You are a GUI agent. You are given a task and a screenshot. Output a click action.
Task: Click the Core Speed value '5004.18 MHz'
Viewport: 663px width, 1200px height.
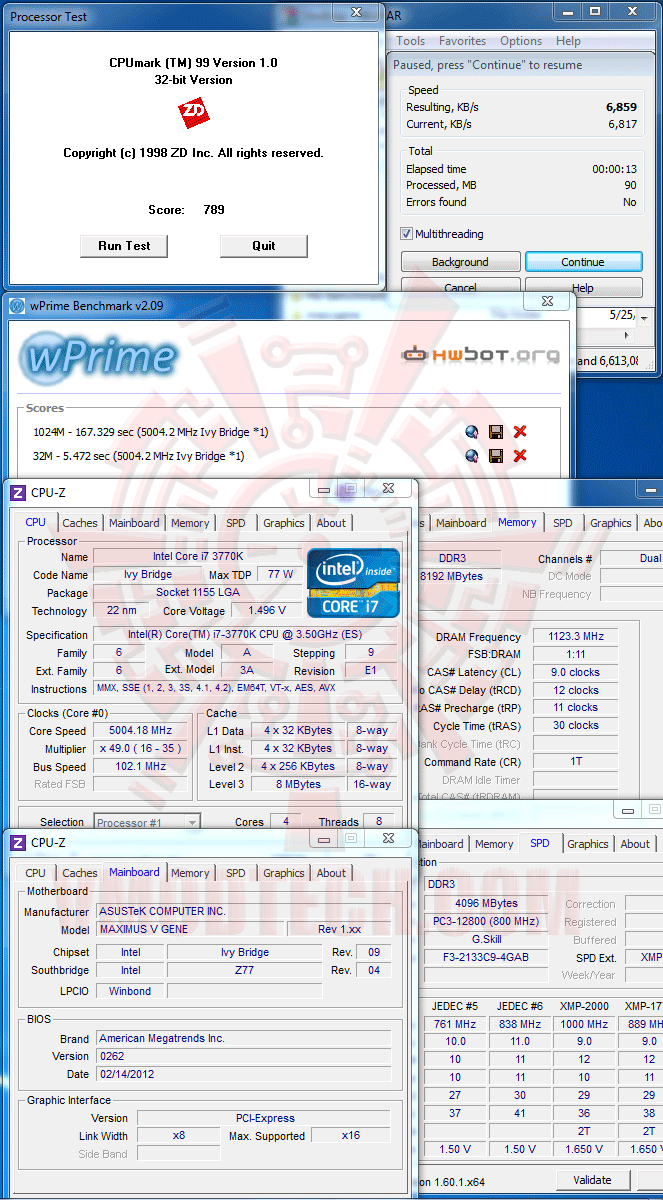[140, 730]
